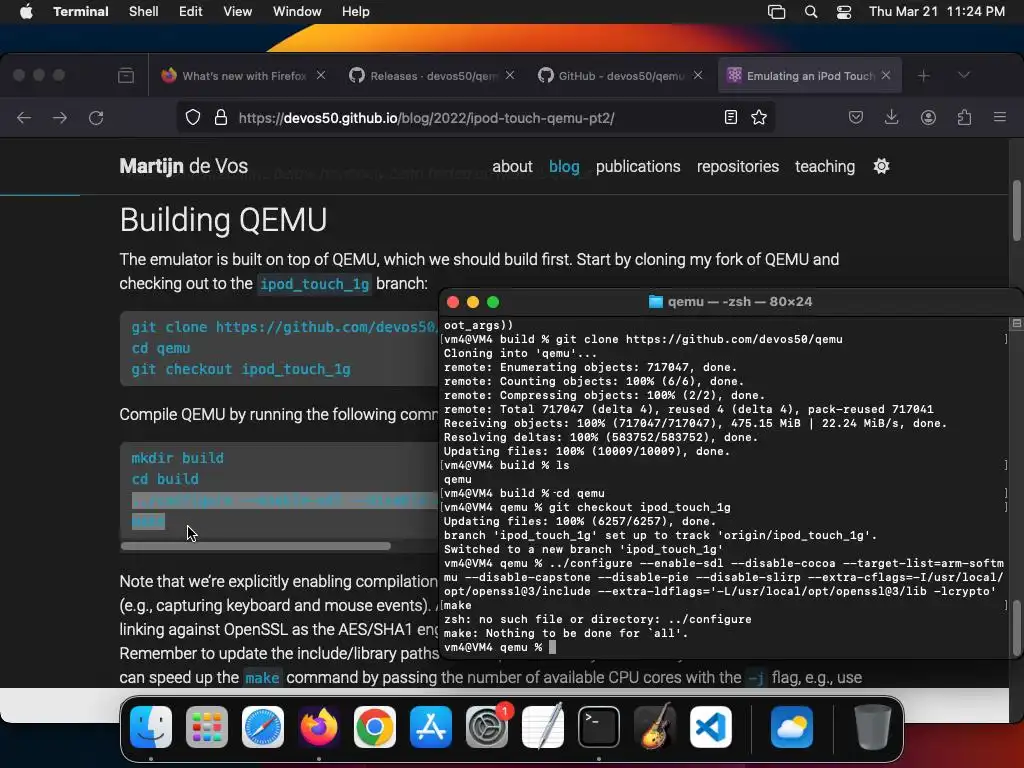
Task: Open Finder from the Dock
Action: [x=151, y=727]
